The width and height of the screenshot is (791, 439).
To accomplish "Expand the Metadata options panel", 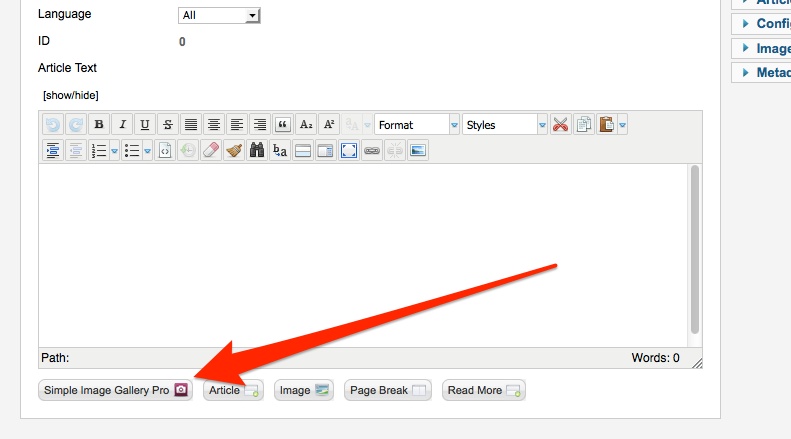I will 762,73.
